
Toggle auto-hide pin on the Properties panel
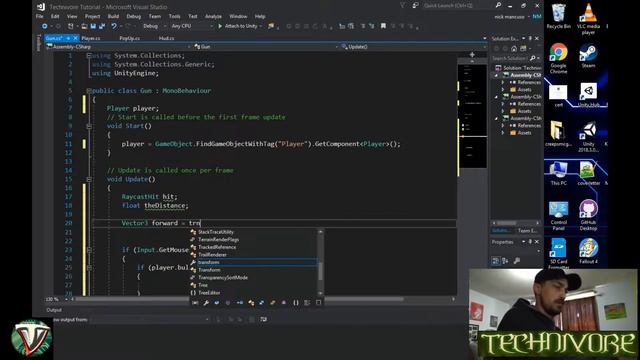point(530,242)
